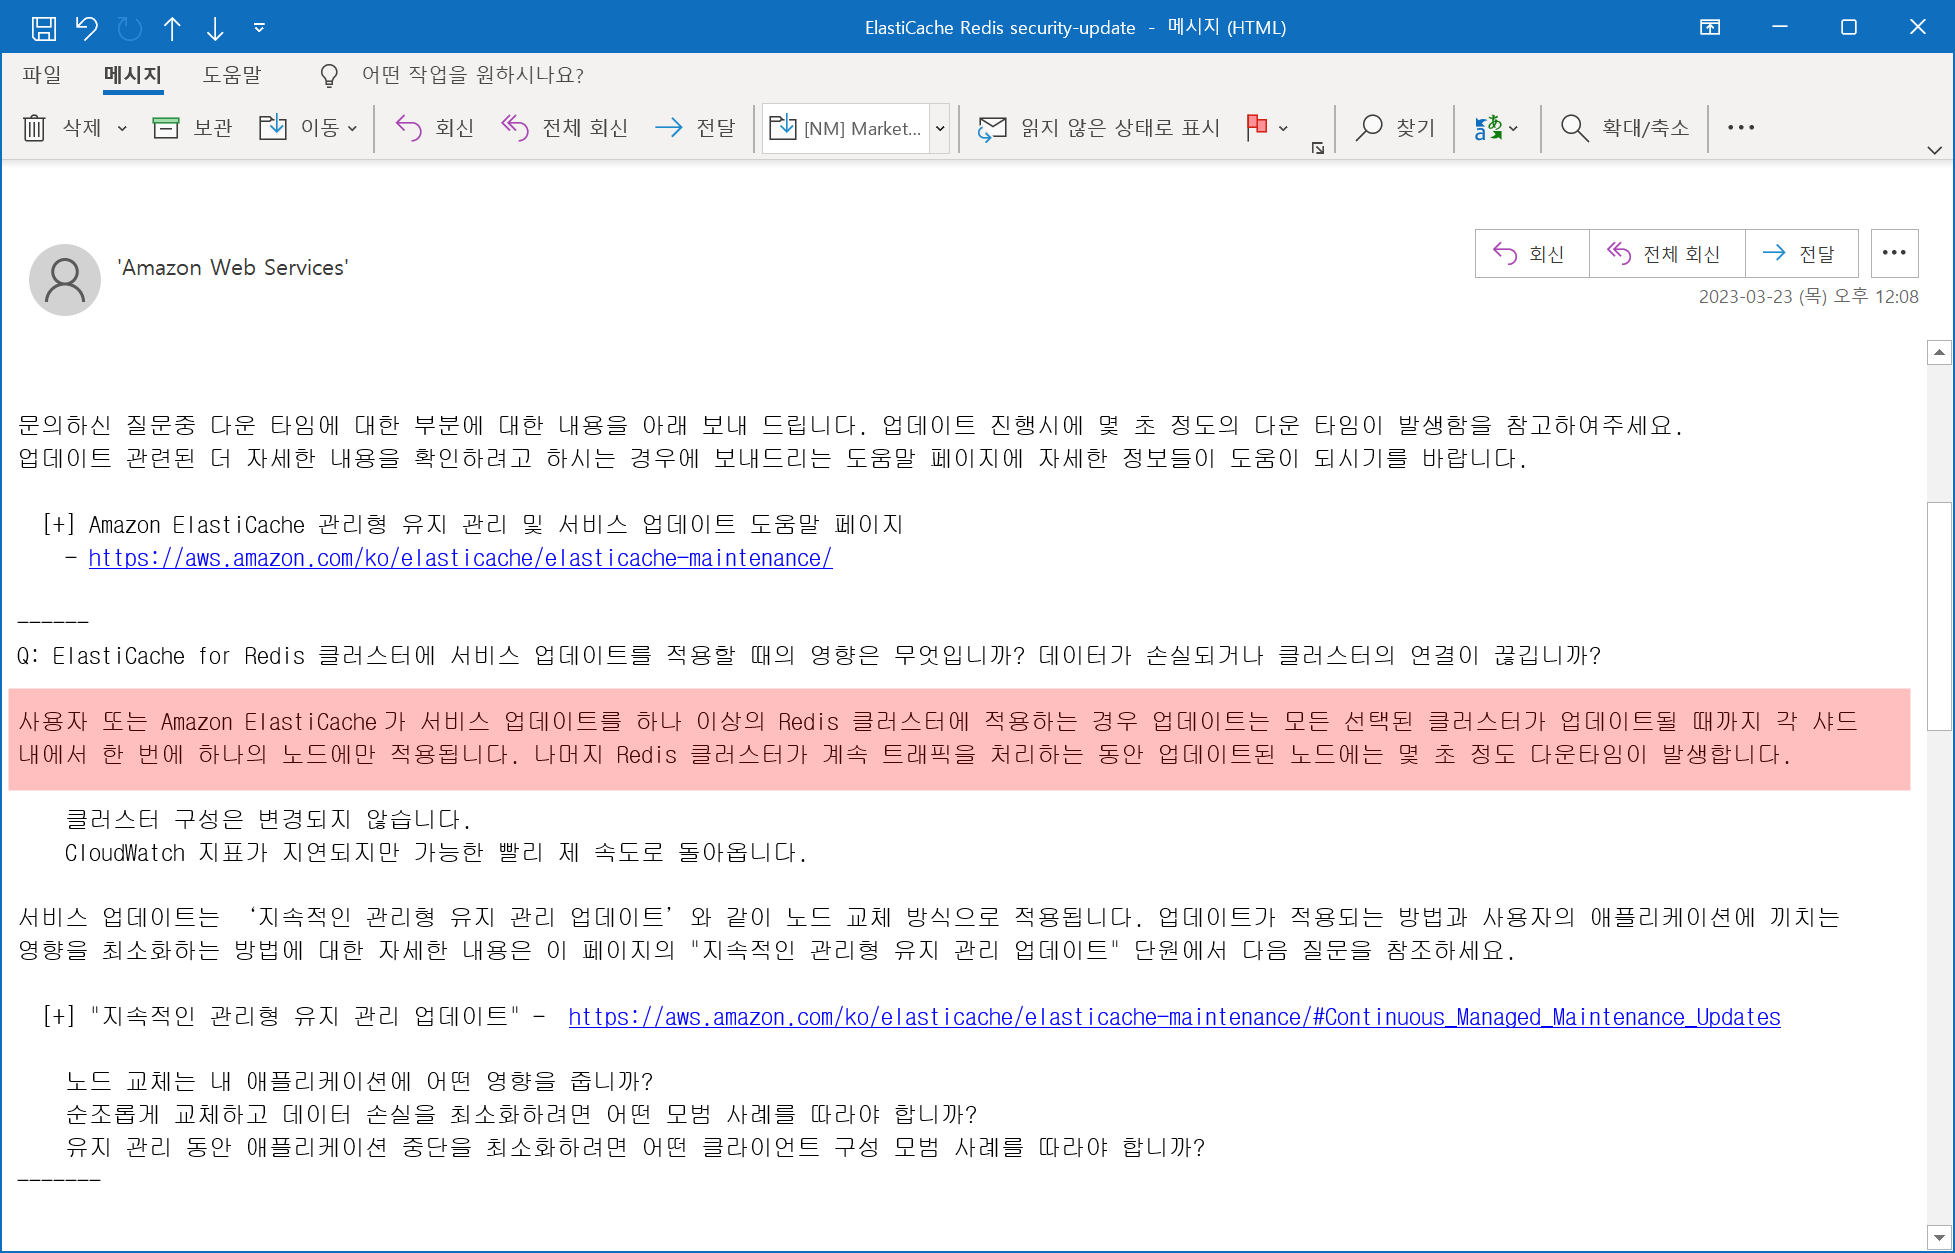Image resolution: width=1955 pixels, height=1253 pixels.
Task: Switch to the 도움말 tab
Action: pyautogui.click(x=231, y=75)
